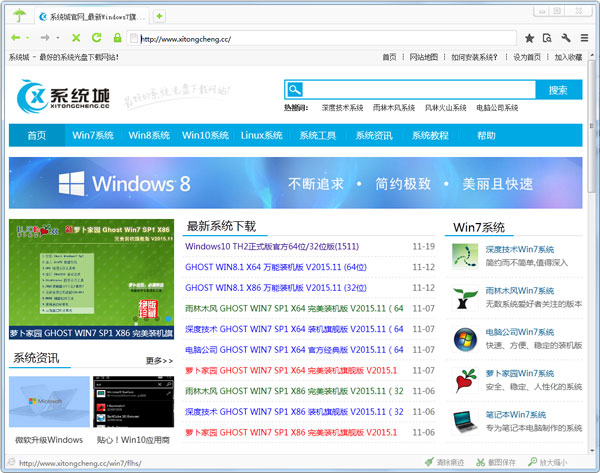Open GHOST WIN8.1 X86 万能装机版 link

pyautogui.click(x=276, y=288)
